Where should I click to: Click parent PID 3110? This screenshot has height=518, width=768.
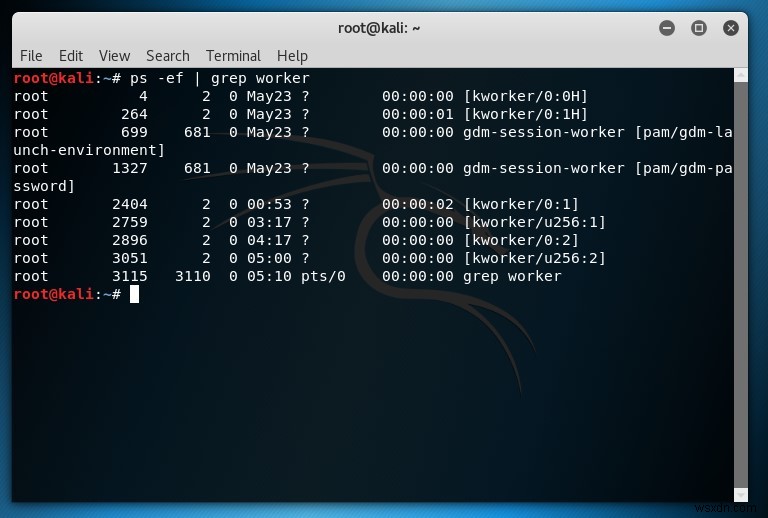pyautogui.click(x=192, y=277)
